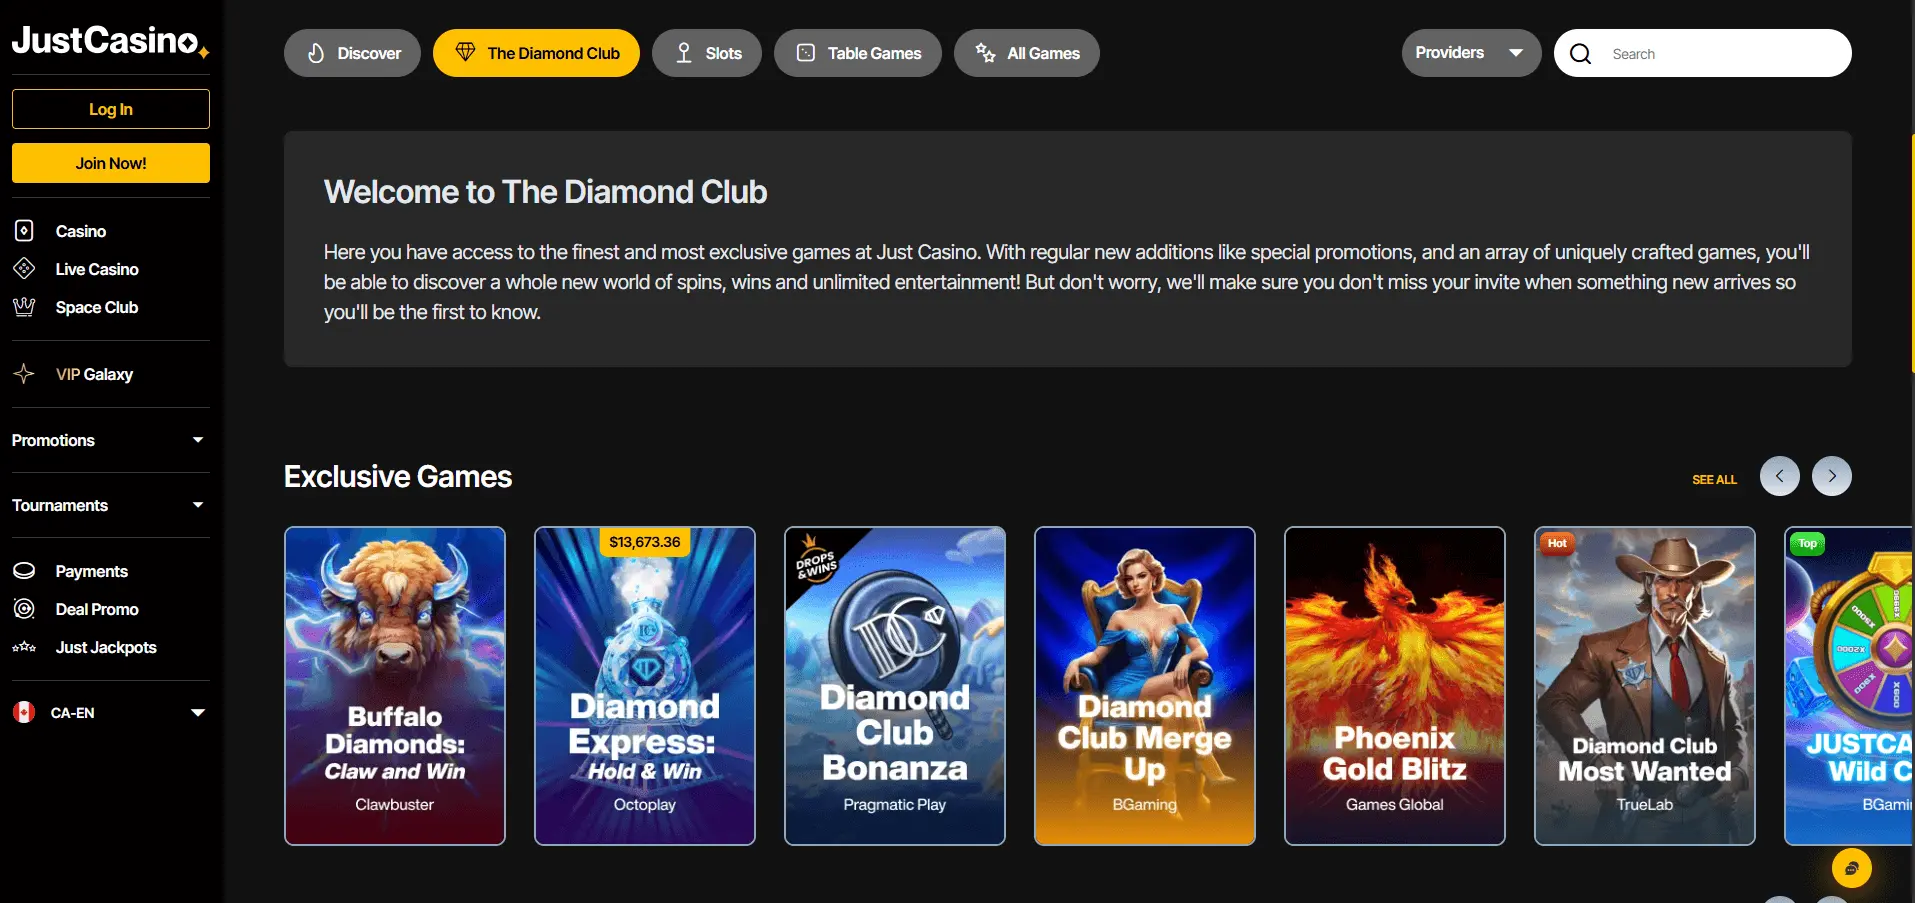Click the Payments coin icon
Screen dimensions: 1915x903
click(x=24, y=571)
